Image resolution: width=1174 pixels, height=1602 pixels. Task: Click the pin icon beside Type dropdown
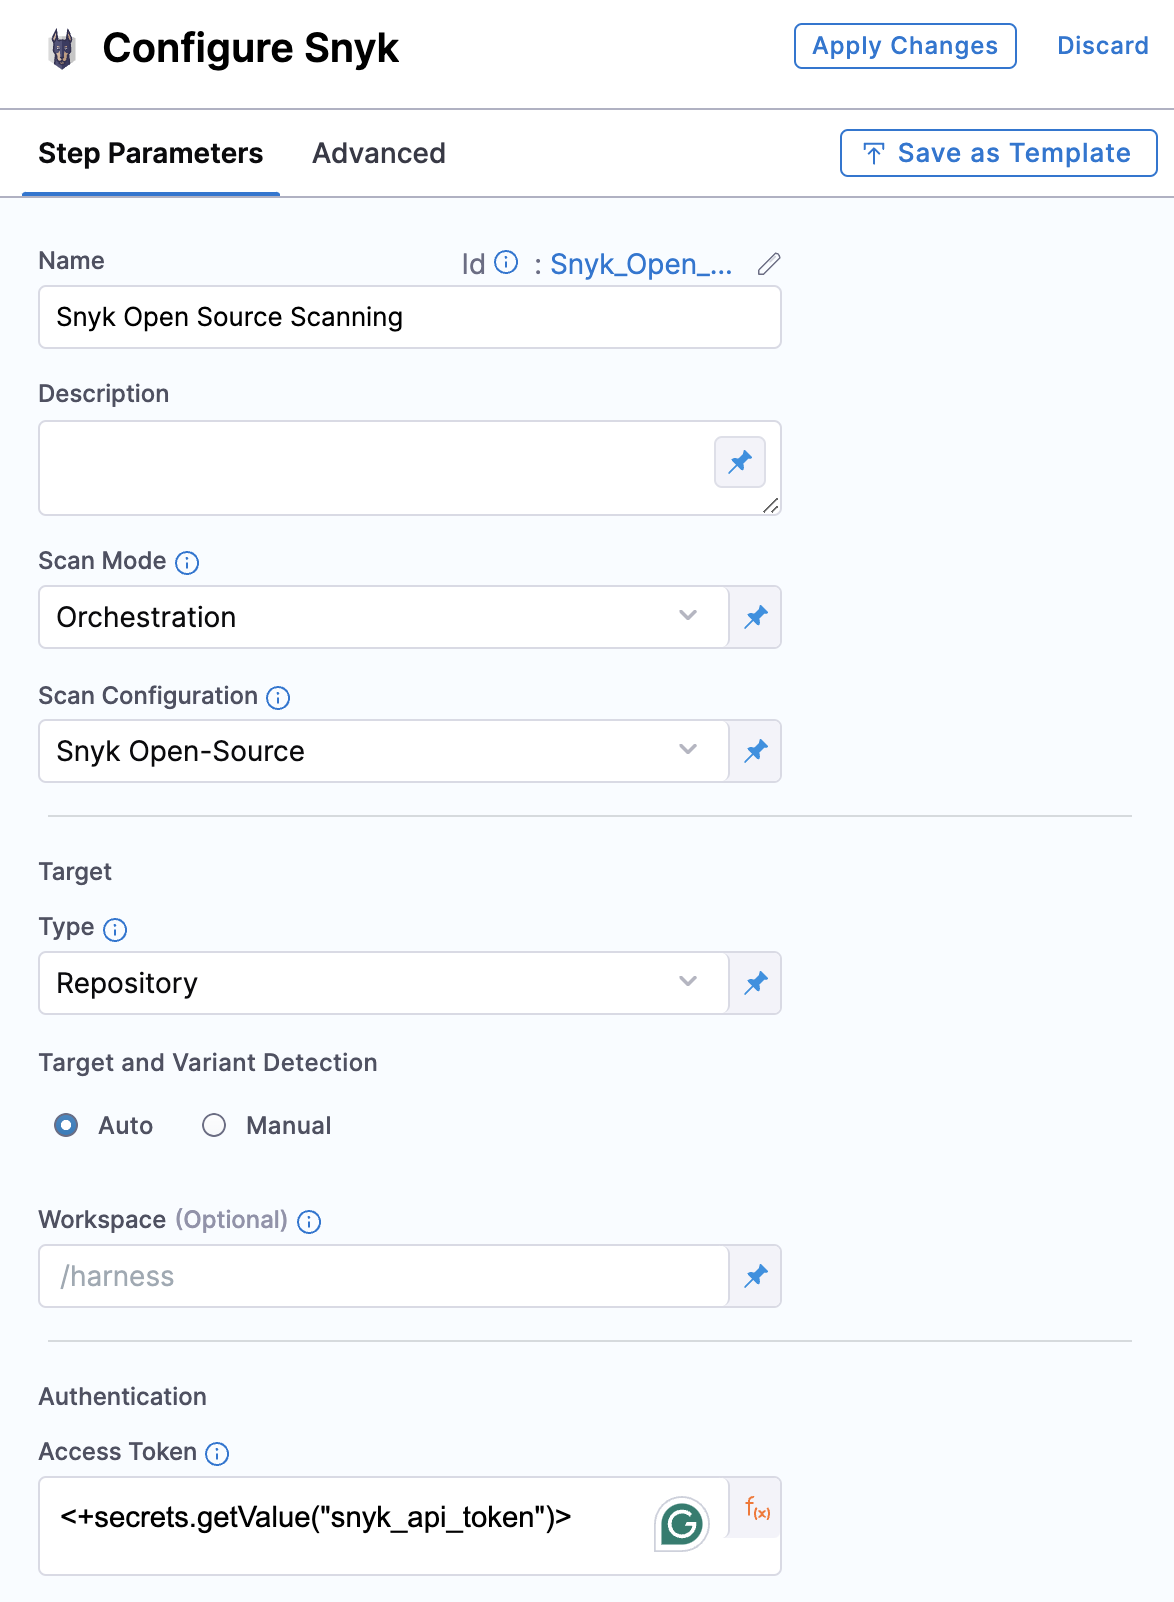(756, 983)
